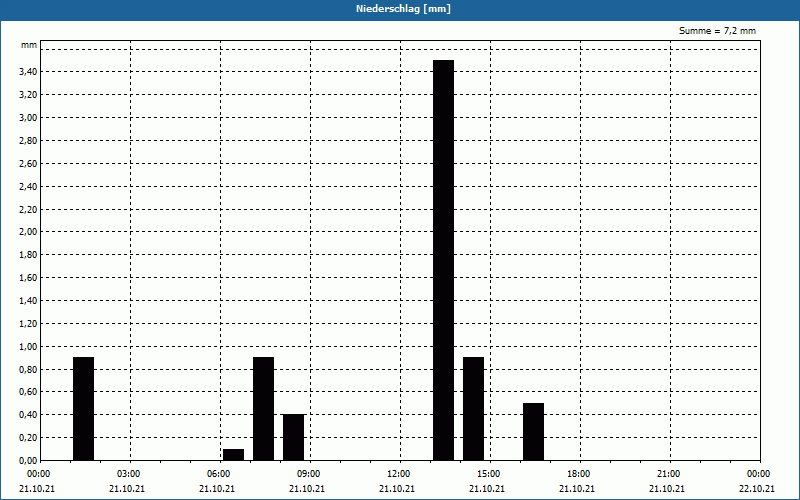Select the 1,40 y-axis value

click(28, 301)
